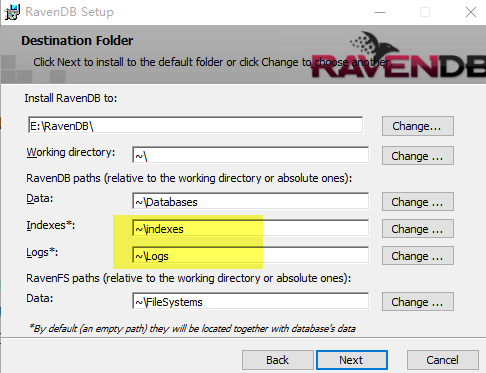Click the 'Working directory:' label

(x=71, y=152)
